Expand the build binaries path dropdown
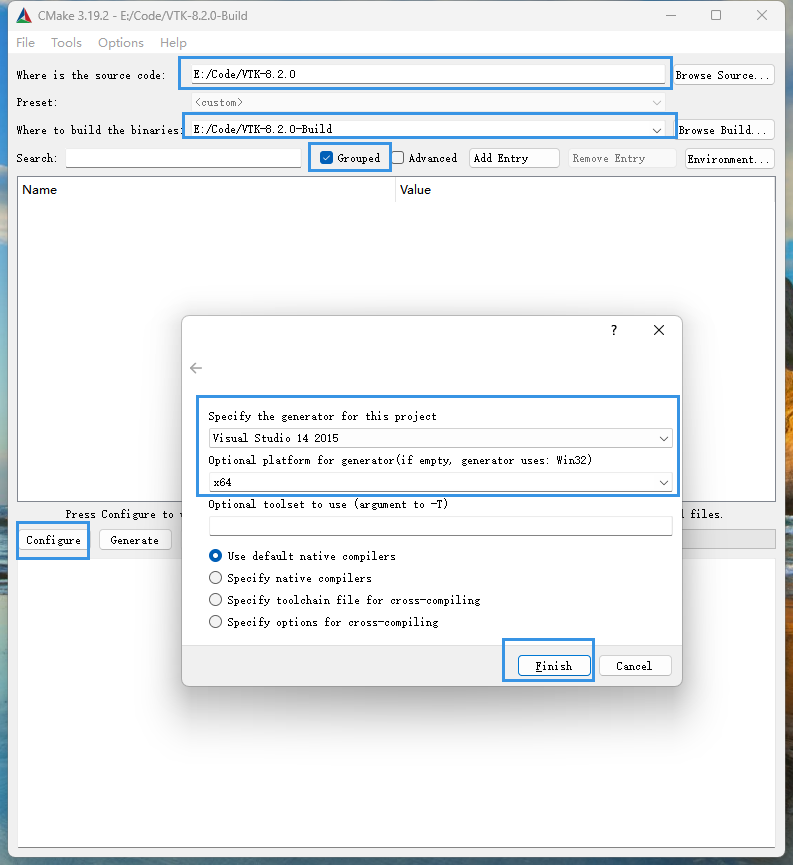 coord(657,130)
